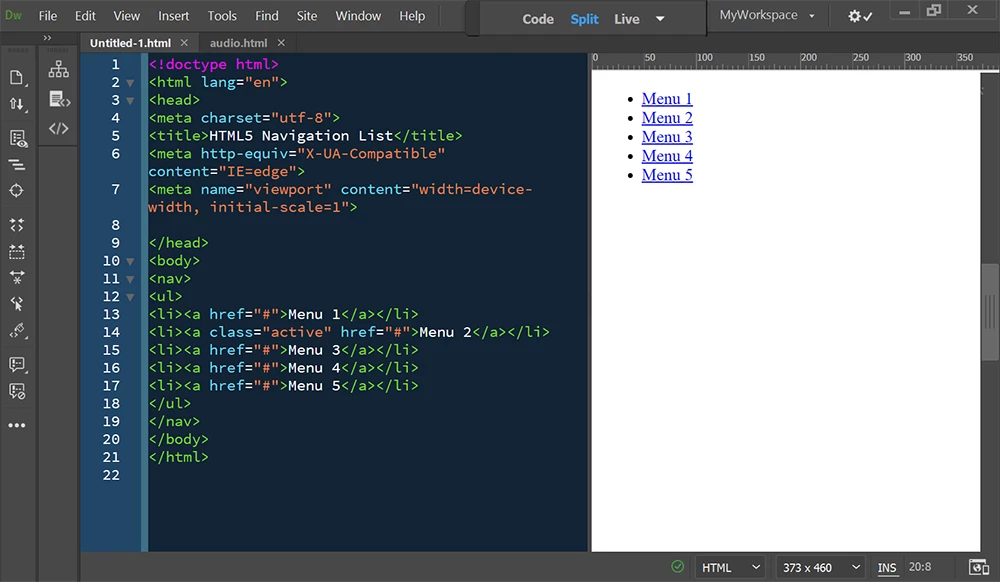Click the Sync Settings gear icon
The image size is (1000, 582).
(x=860, y=16)
